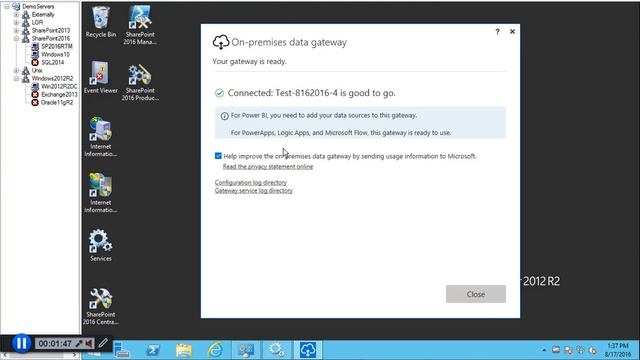Uncheck the usage information sending checkbox

(218, 156)
